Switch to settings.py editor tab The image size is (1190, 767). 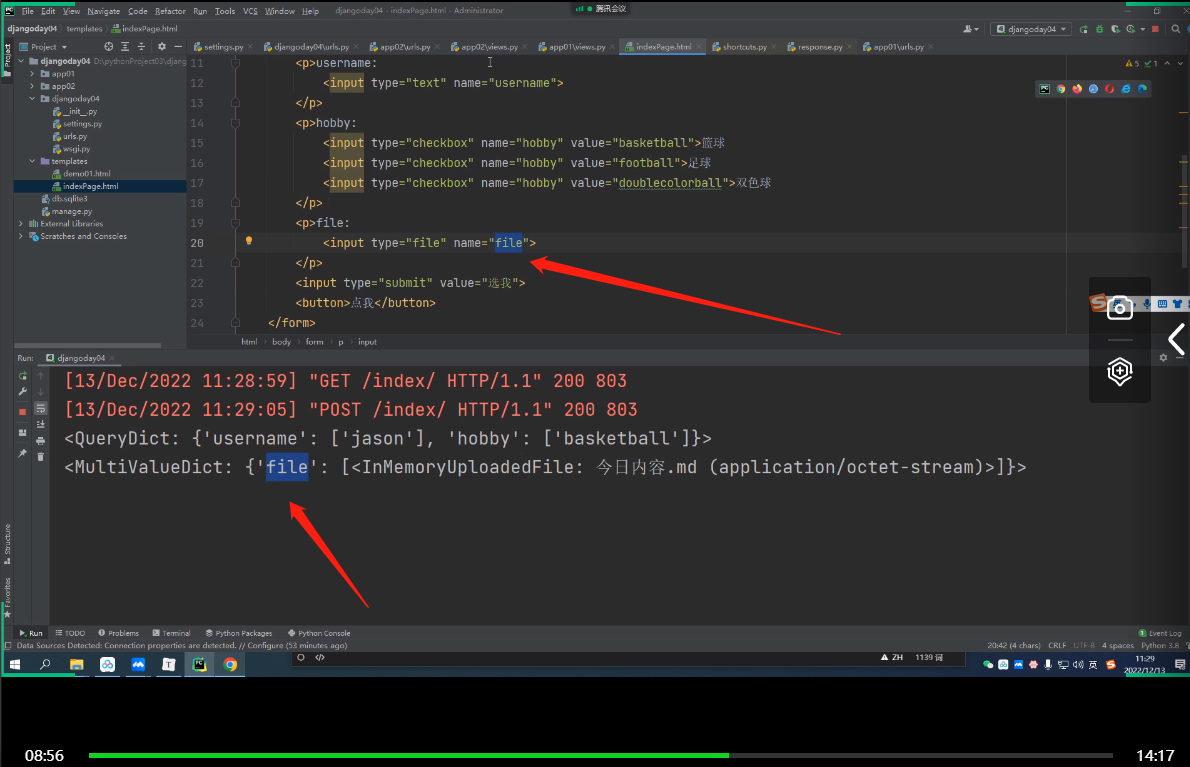point(219,46)
